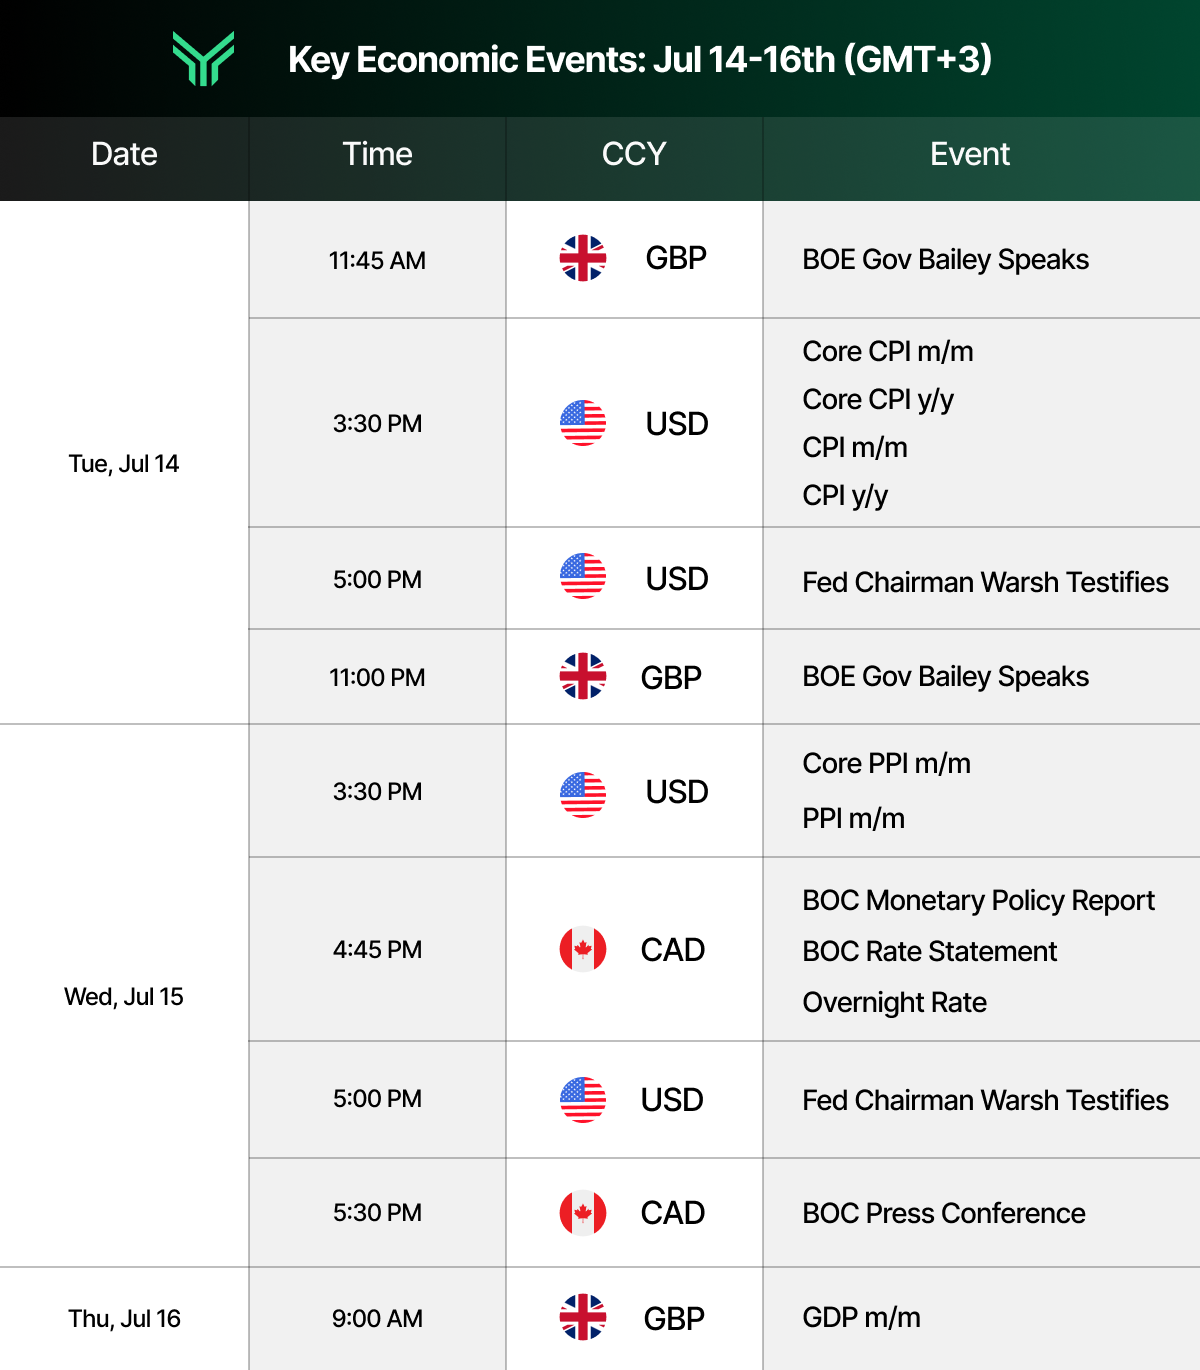Click the USD label in Tuesday's 5:00 PM row

(677, 579)
